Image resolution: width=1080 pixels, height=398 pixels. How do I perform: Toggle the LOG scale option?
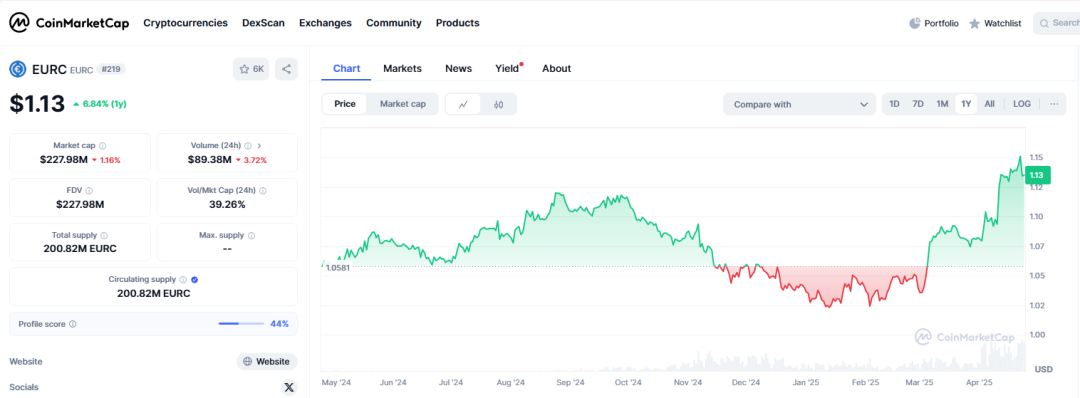click(1022, 104)
